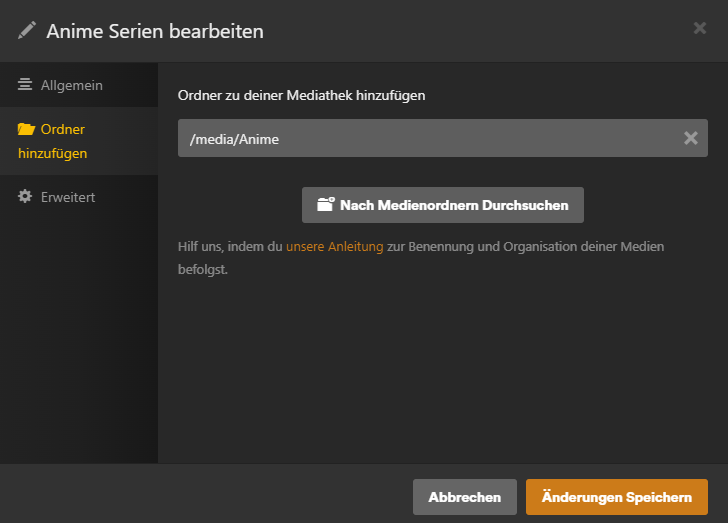This screenshot has height=523, width=728.
Task: Click the dialog title Anime Serien bearbeiten
Action: pyautogui.click(x=155, y=32)
